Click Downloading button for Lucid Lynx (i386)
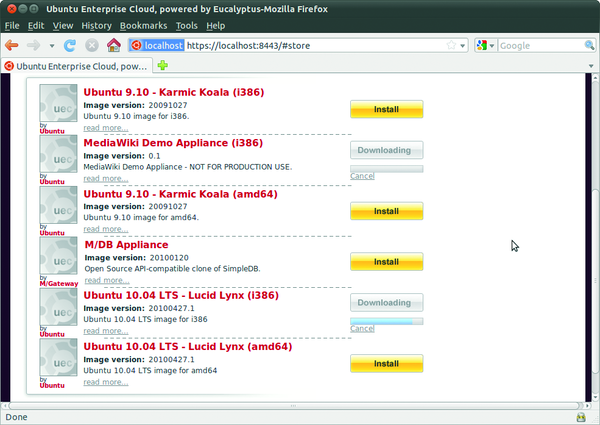The height and width of the screenshot is (425, 600). coord(386,303)
